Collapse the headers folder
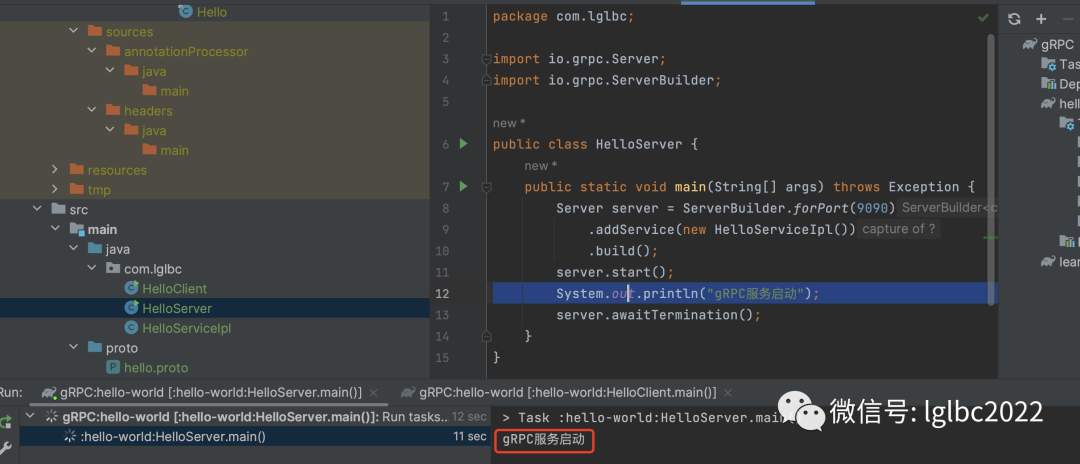This screenshot has height=464, width=1080. 92,110
